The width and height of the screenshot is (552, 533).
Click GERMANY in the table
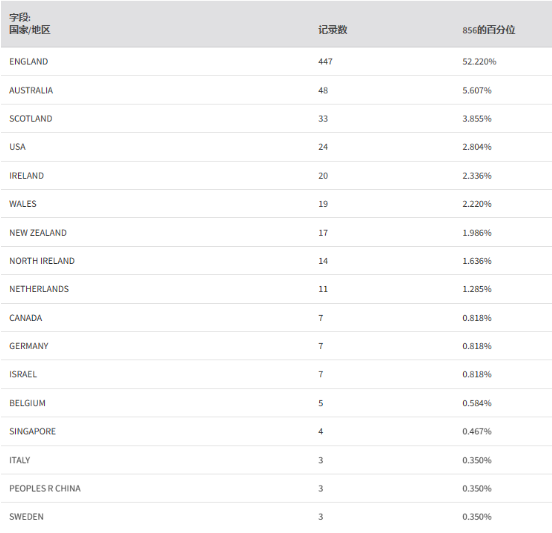[29, 346]
